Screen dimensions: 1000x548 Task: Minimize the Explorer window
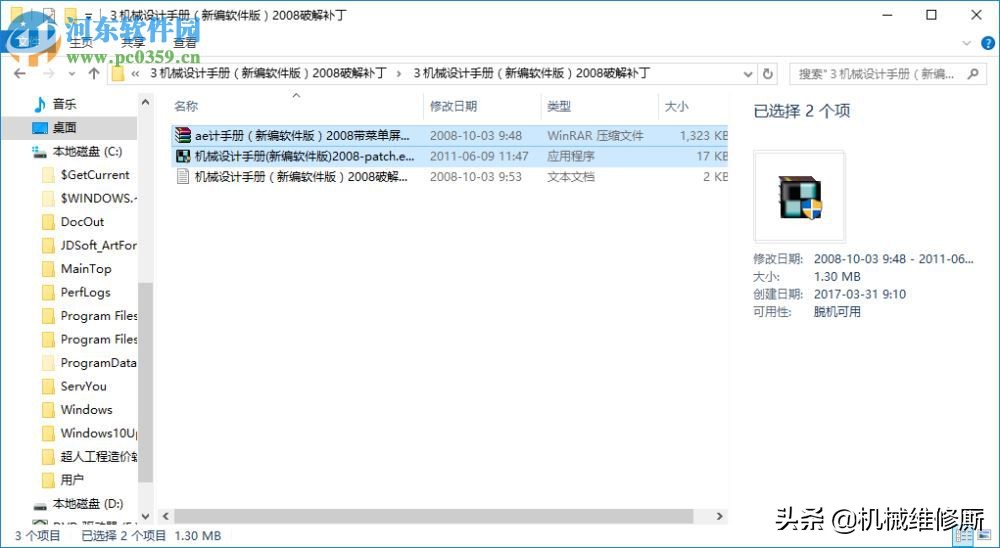(887, 15)
